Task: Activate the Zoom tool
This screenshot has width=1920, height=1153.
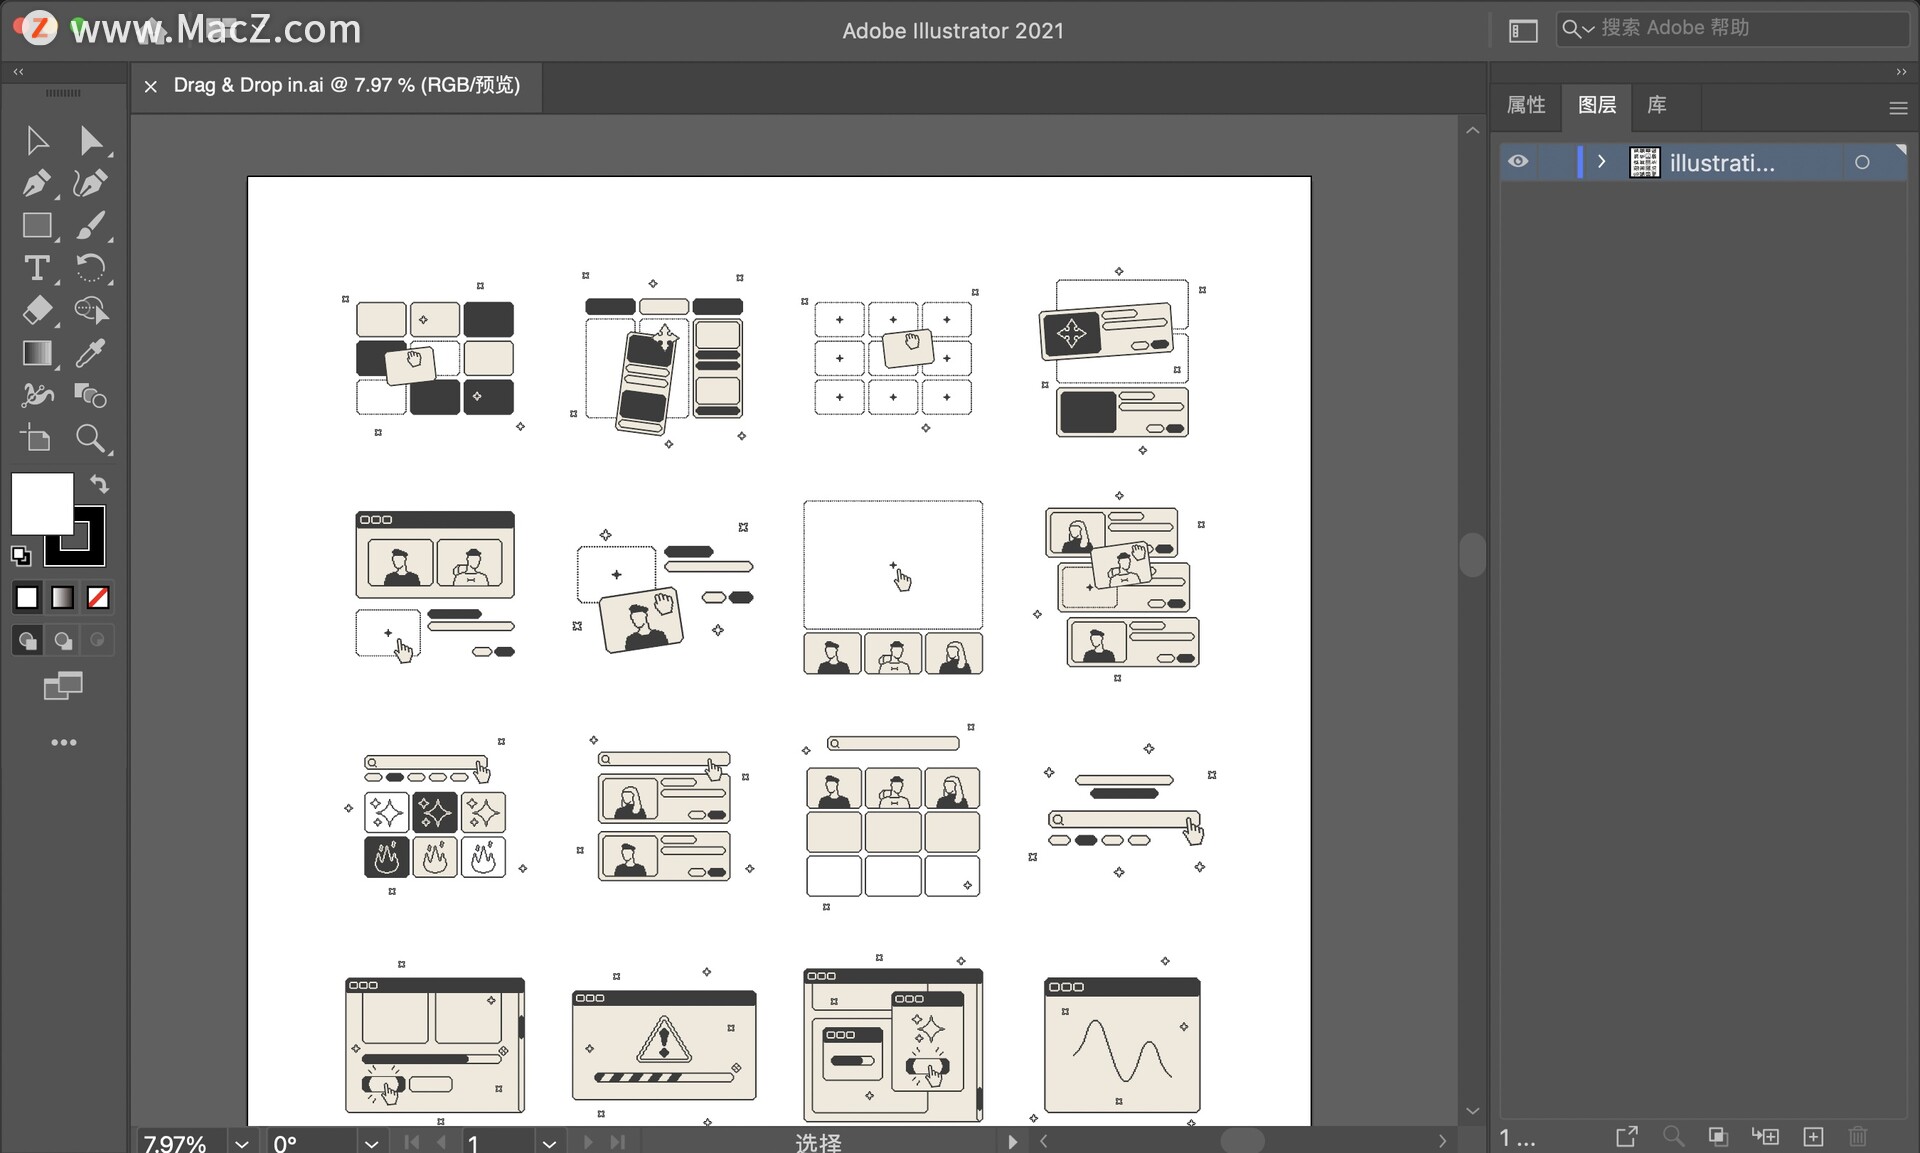Action: (x=90, y=438)
